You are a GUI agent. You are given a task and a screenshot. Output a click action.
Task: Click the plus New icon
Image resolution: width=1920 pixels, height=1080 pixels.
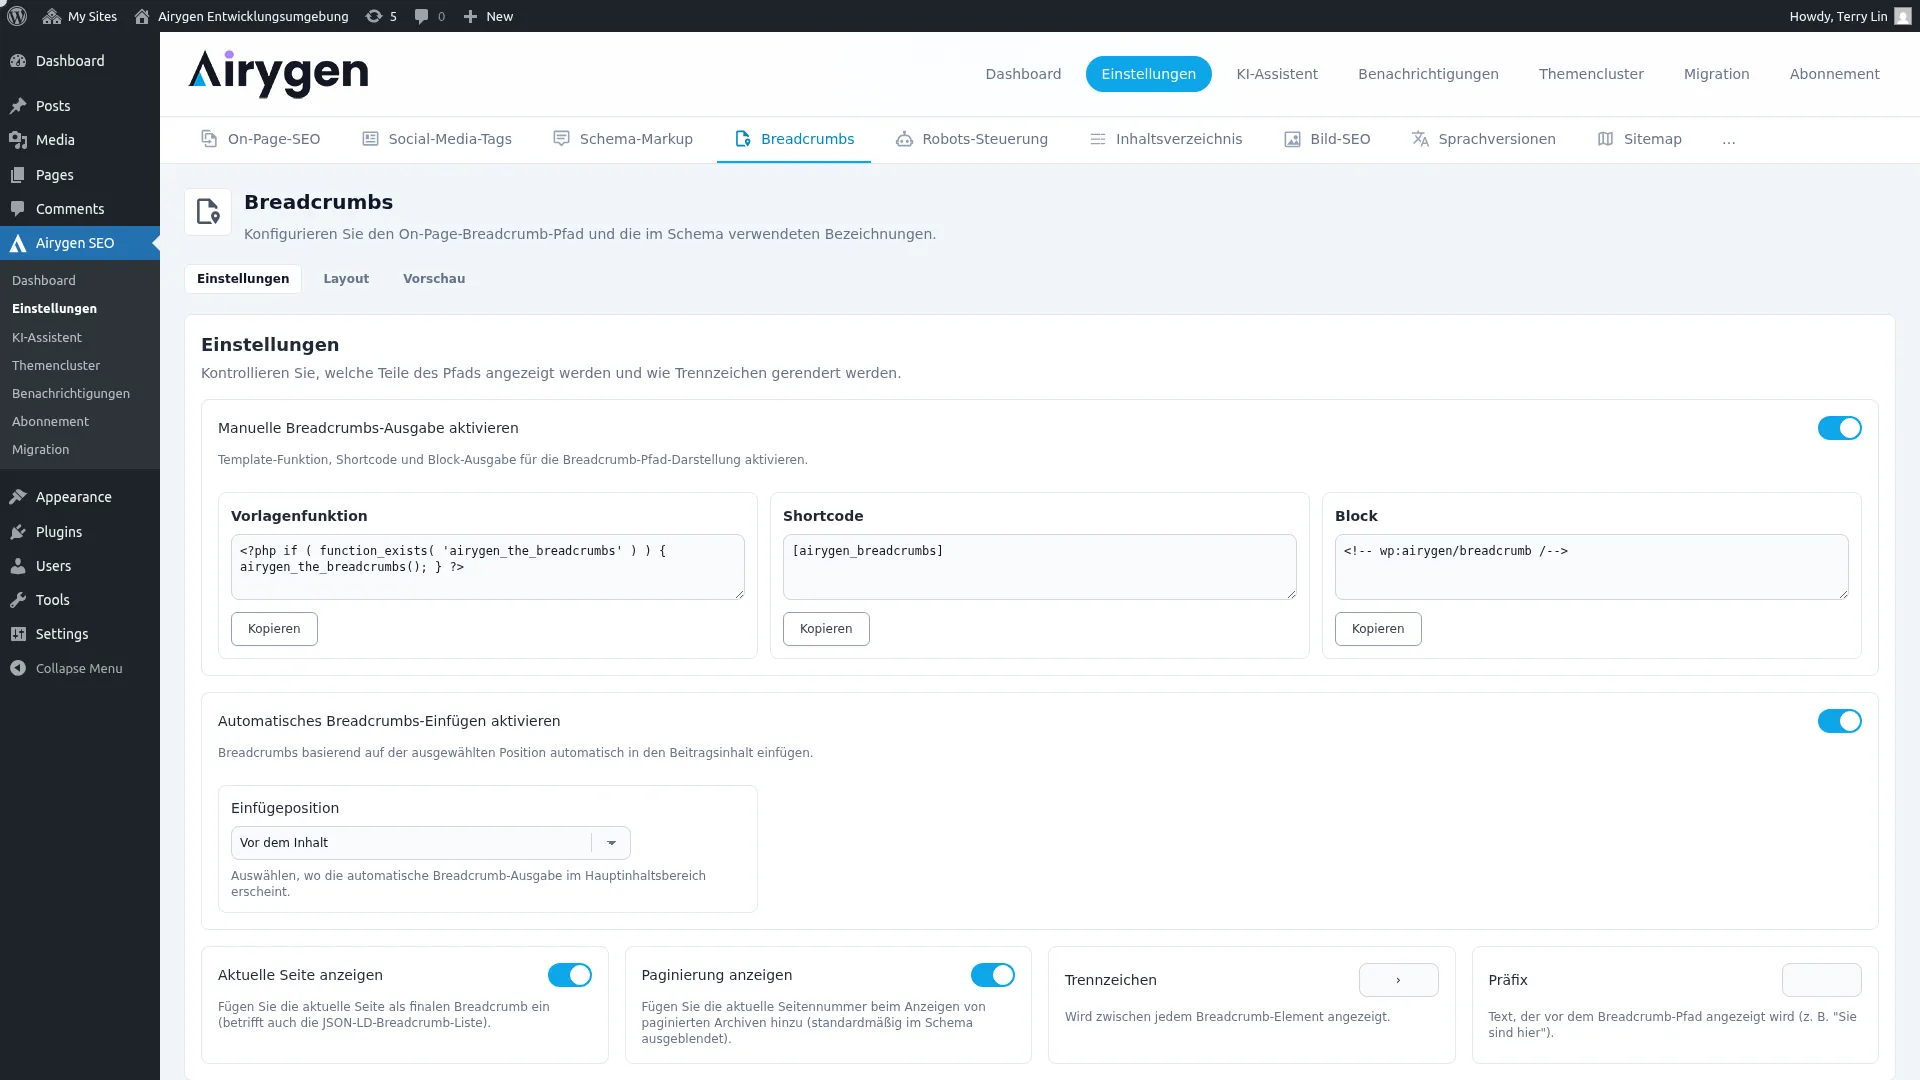coord(470,16)
